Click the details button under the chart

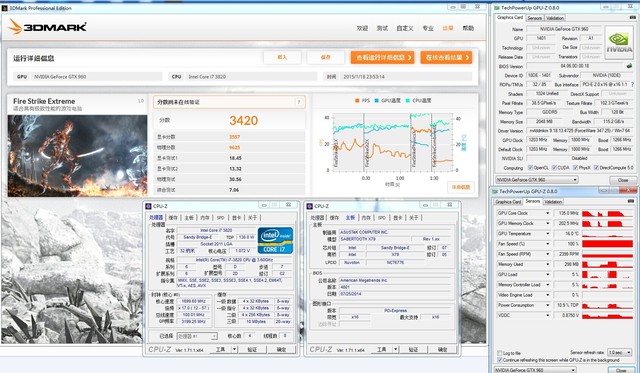(x=461, y=187)
